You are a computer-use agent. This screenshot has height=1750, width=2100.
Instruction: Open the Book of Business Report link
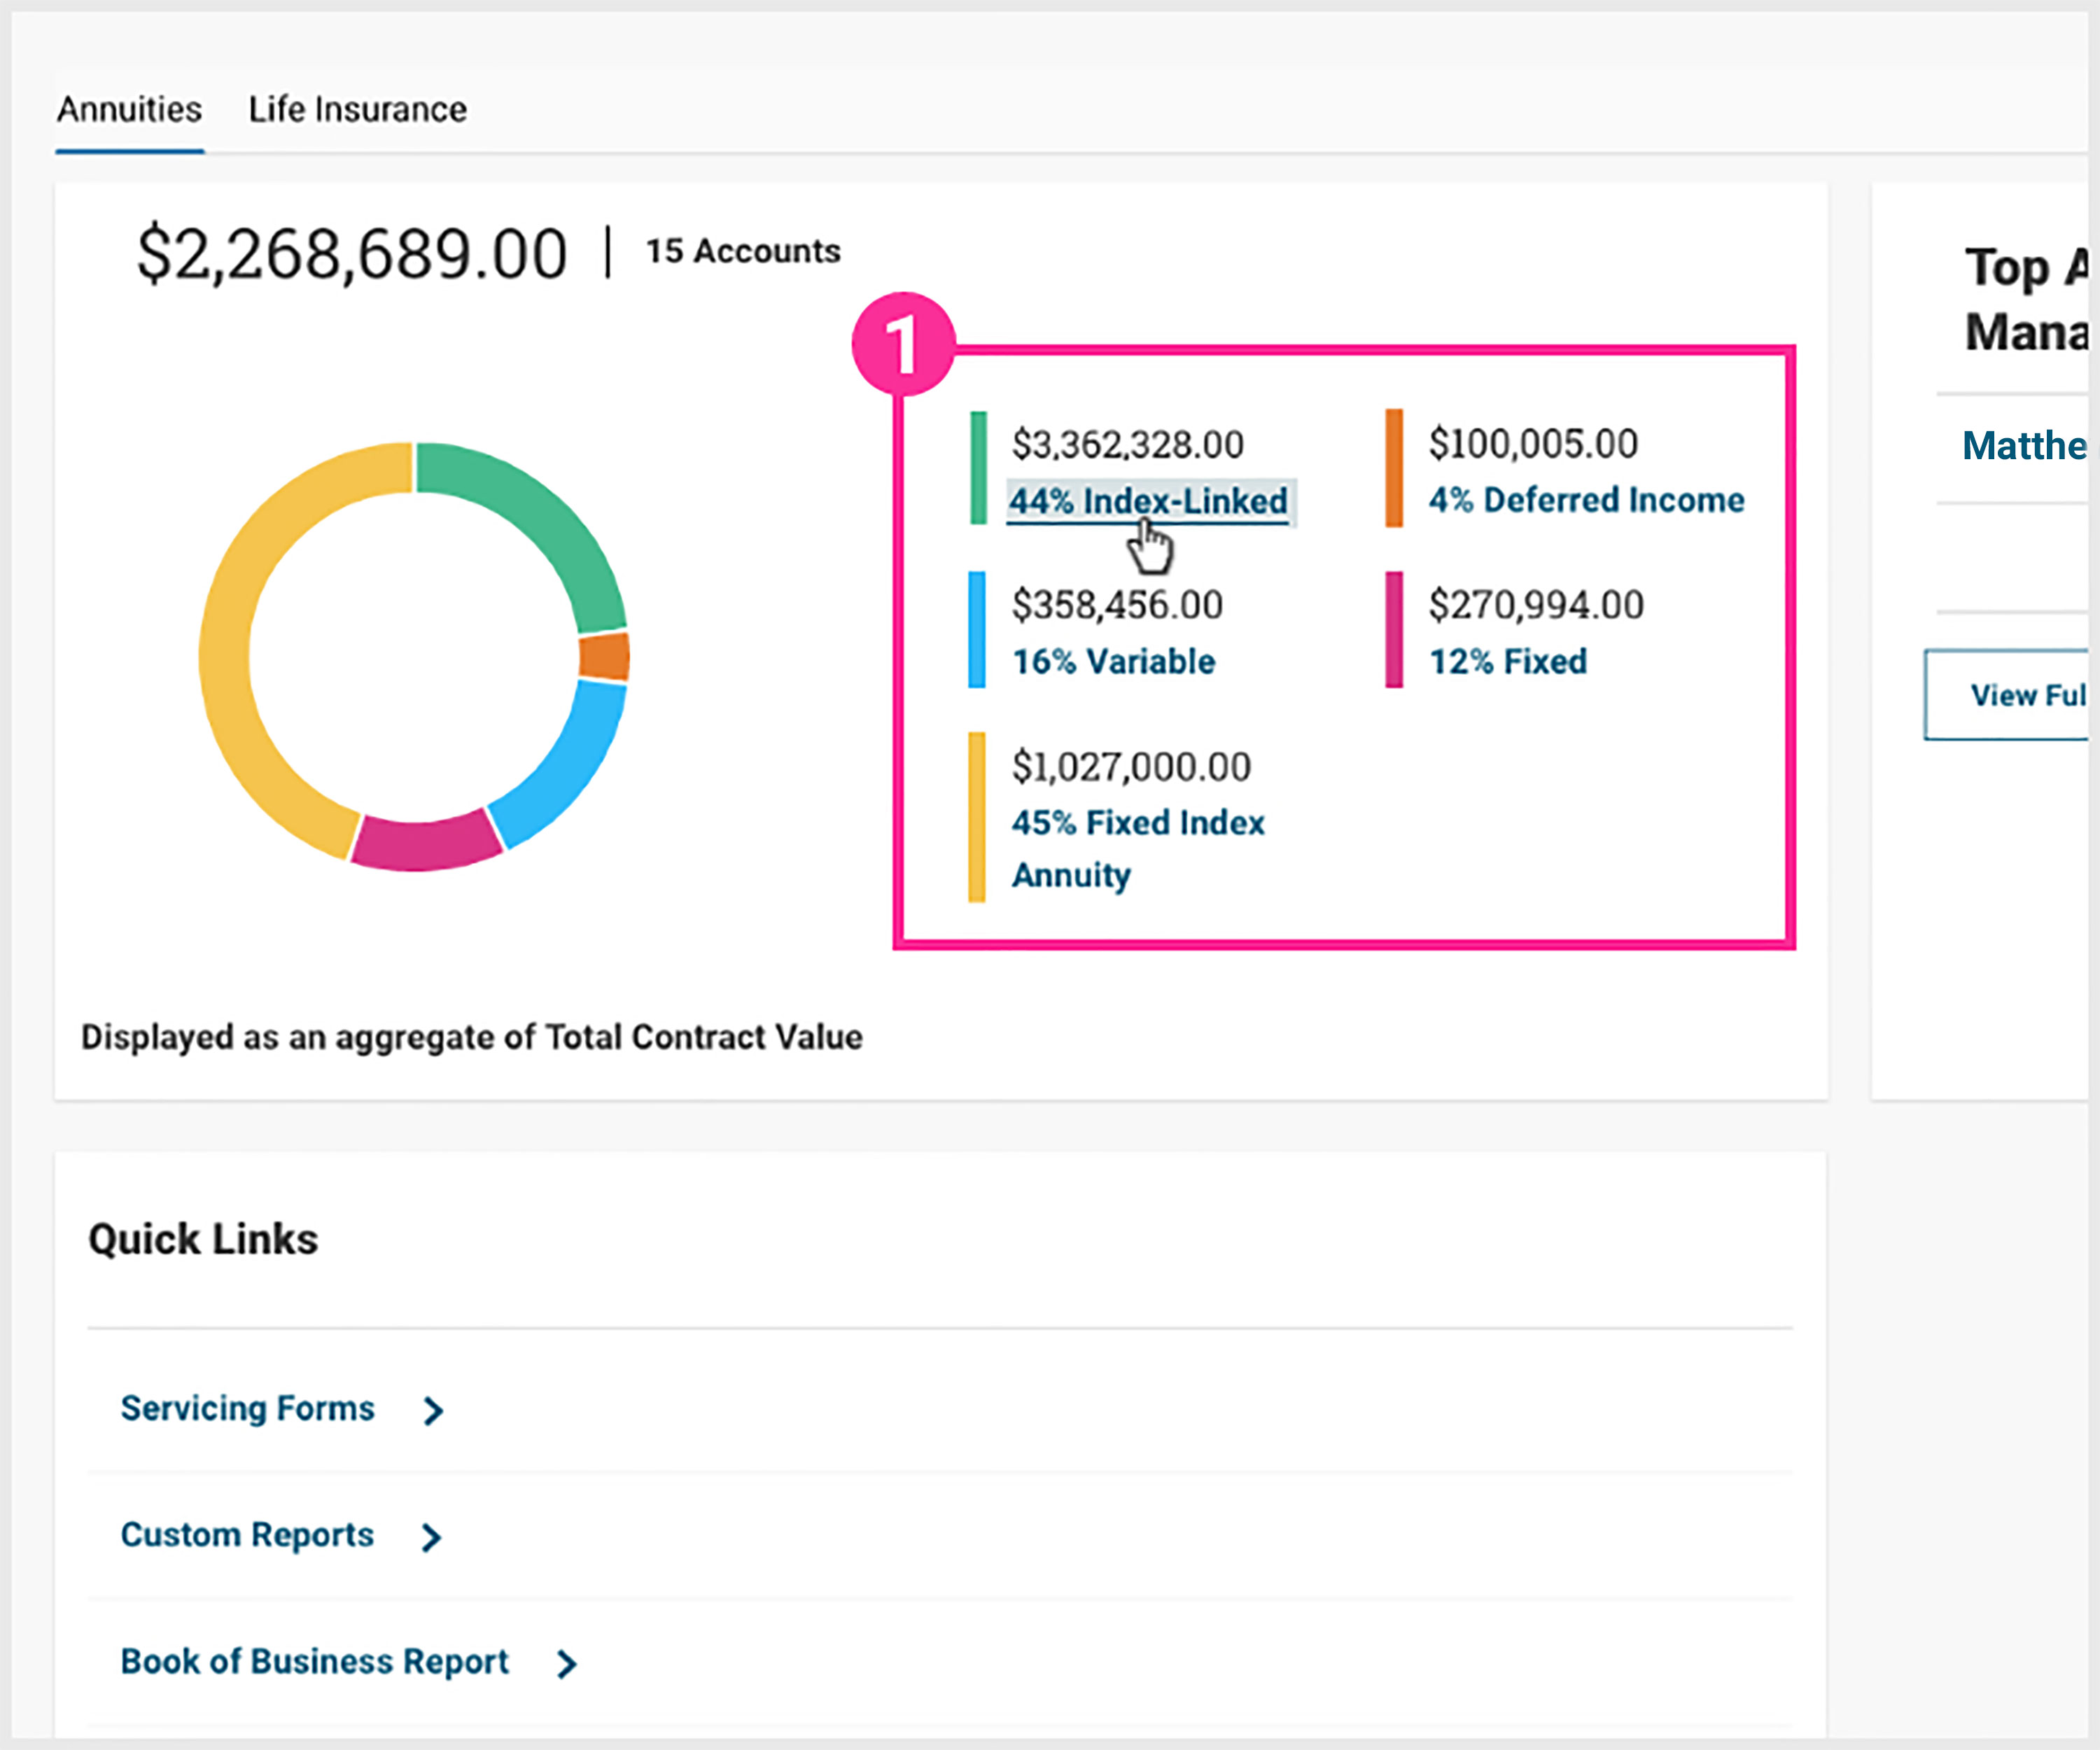314,1662
